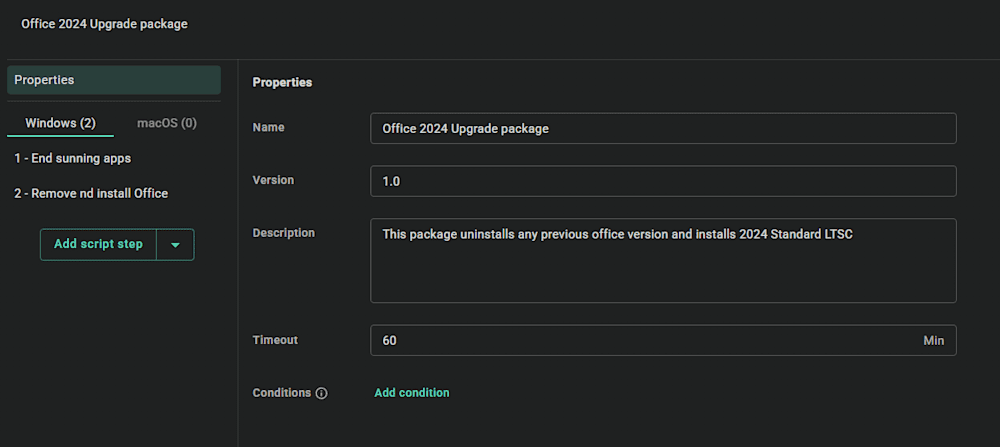Click the Add condition link
Viewport: 1000px width, 447px height.
(x=412, y=393)
